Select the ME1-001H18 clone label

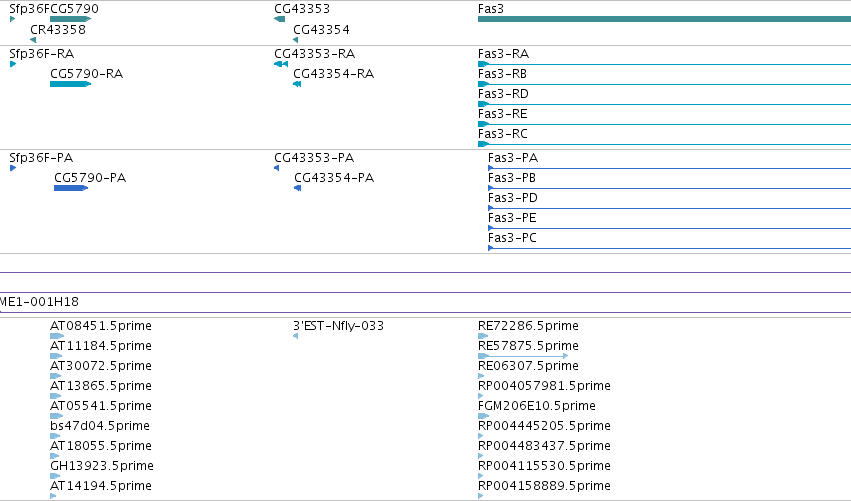39,302
